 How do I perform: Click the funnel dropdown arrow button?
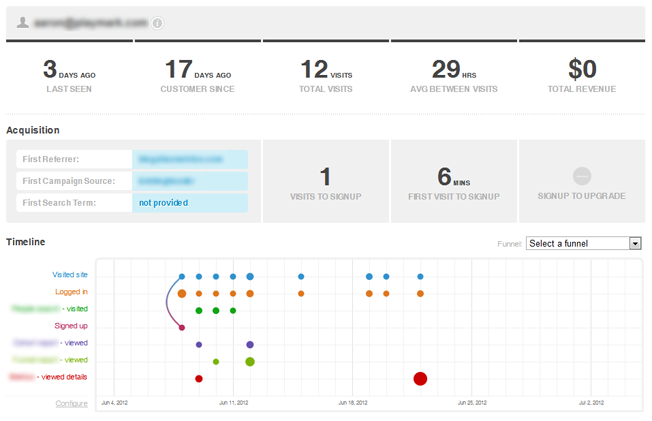point(635,243)
